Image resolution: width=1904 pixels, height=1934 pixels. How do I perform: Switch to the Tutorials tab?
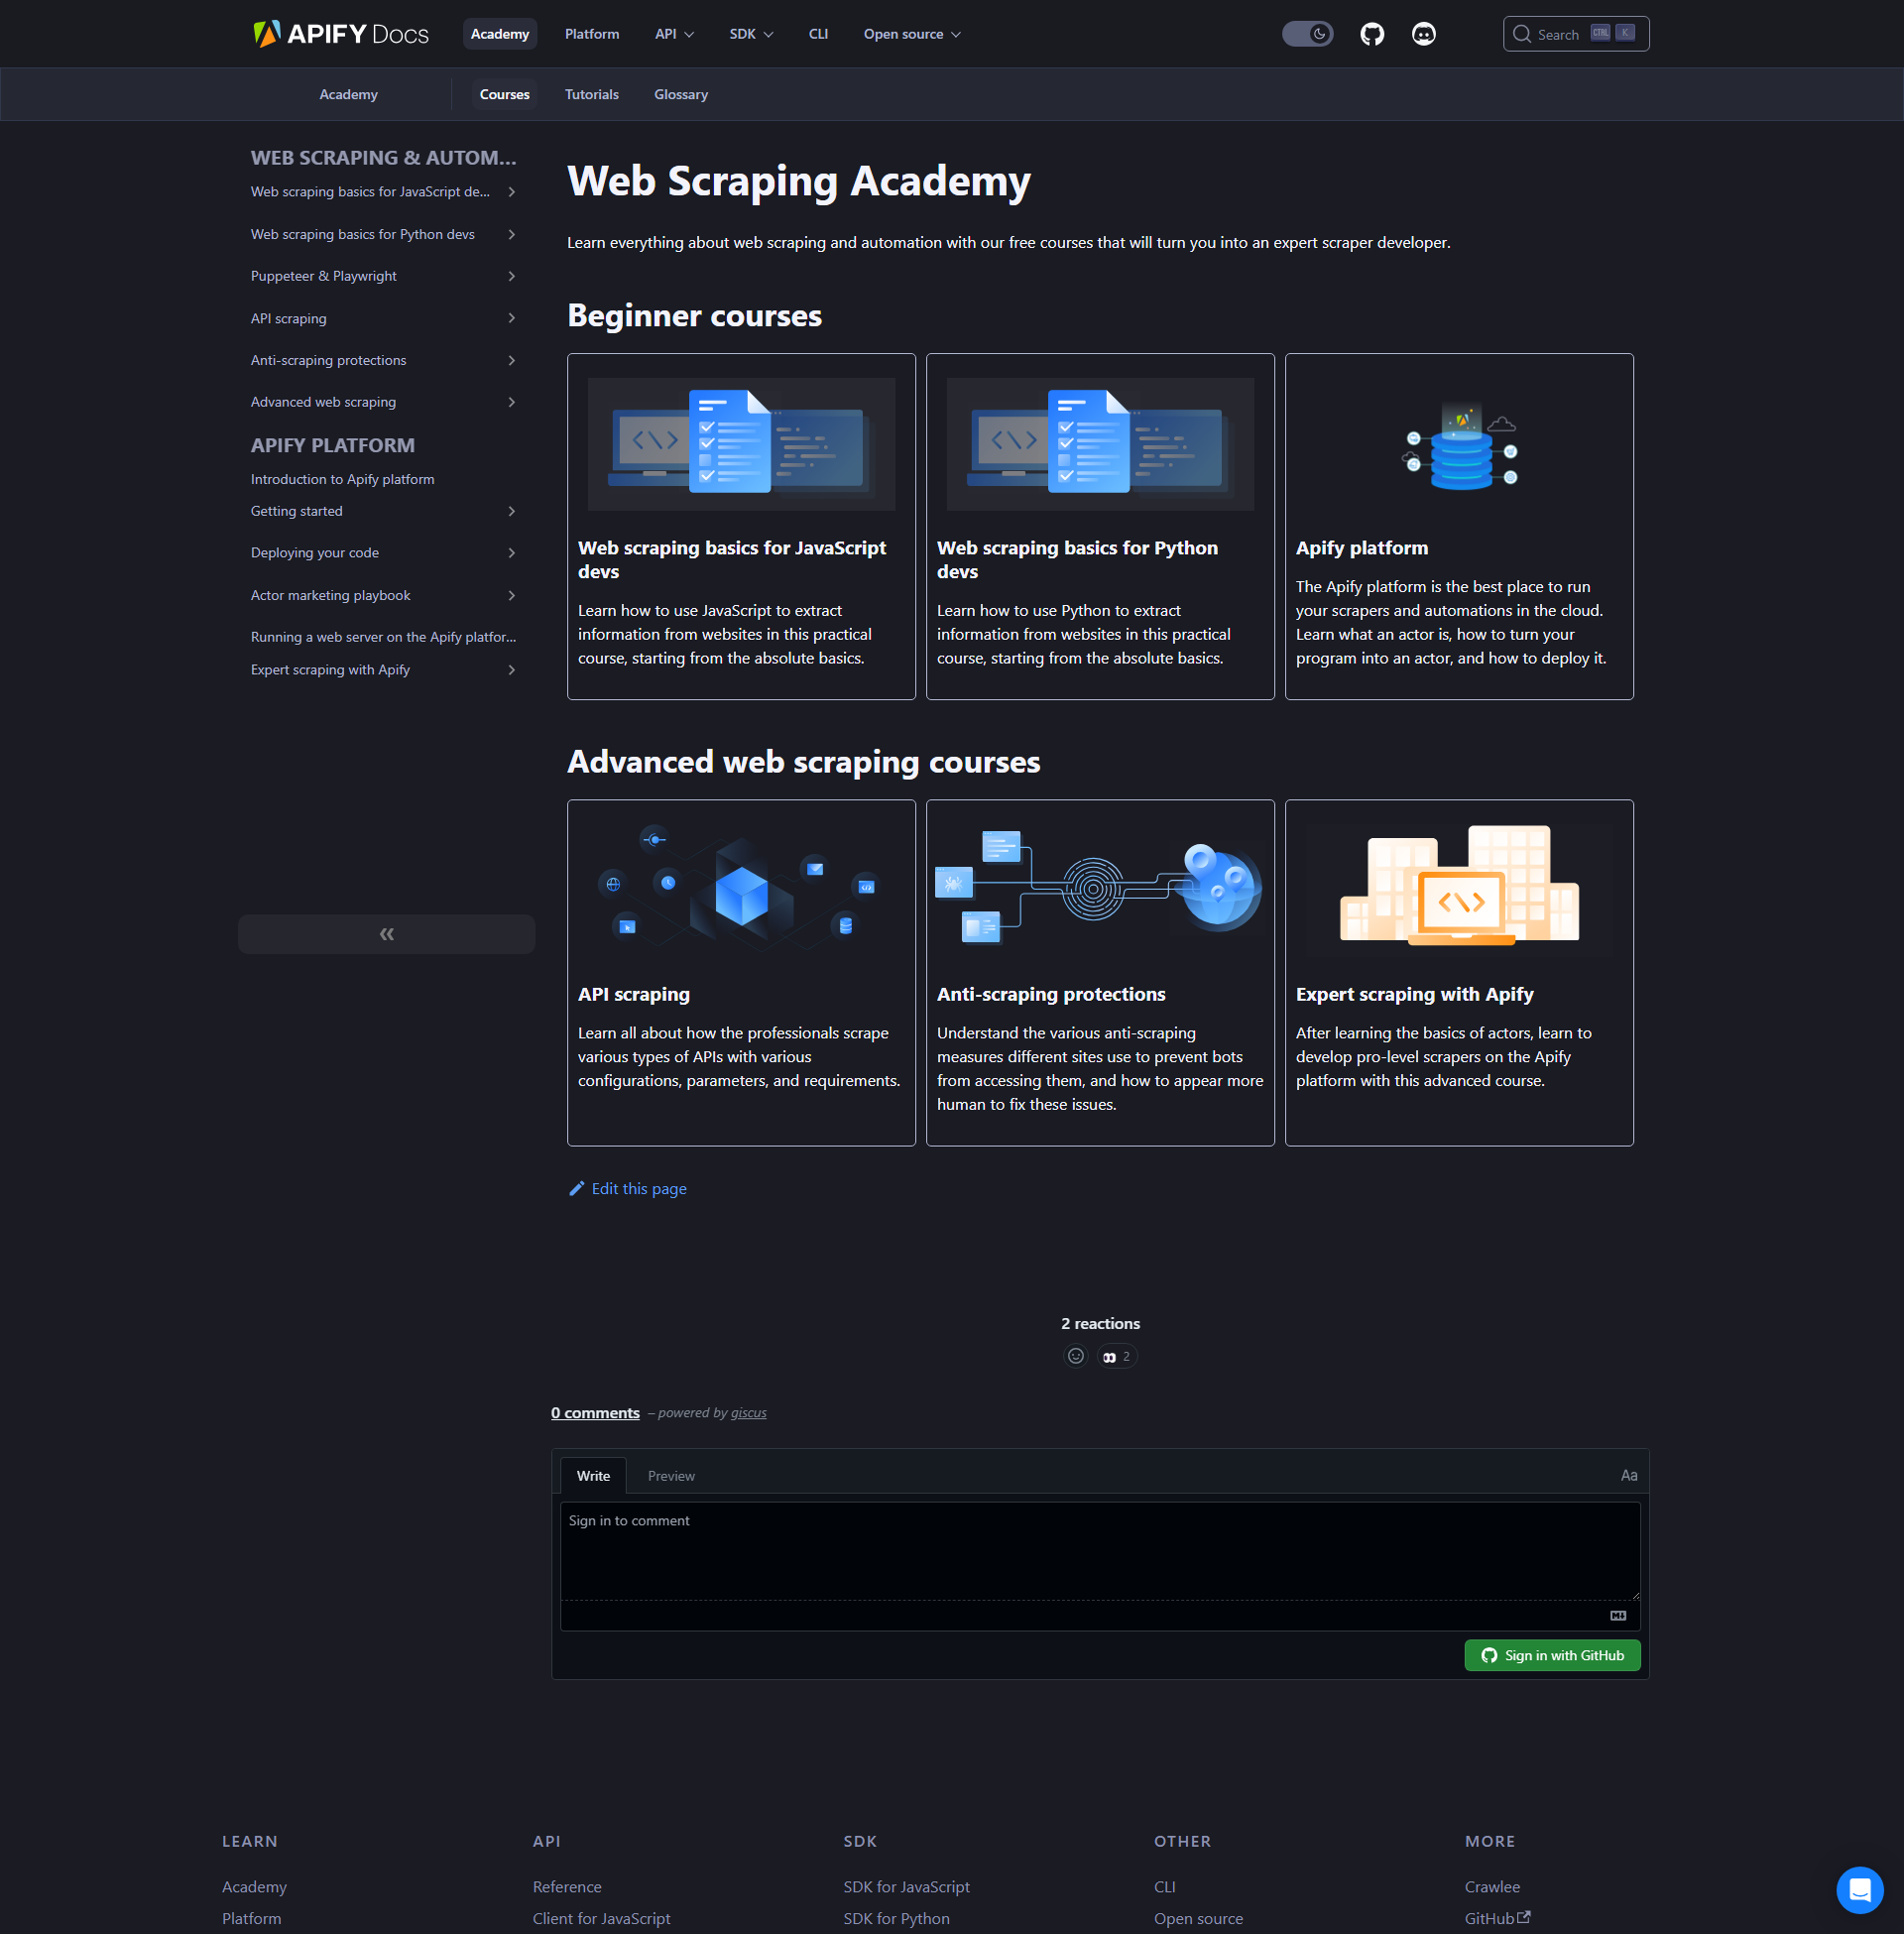pos(591,94)
